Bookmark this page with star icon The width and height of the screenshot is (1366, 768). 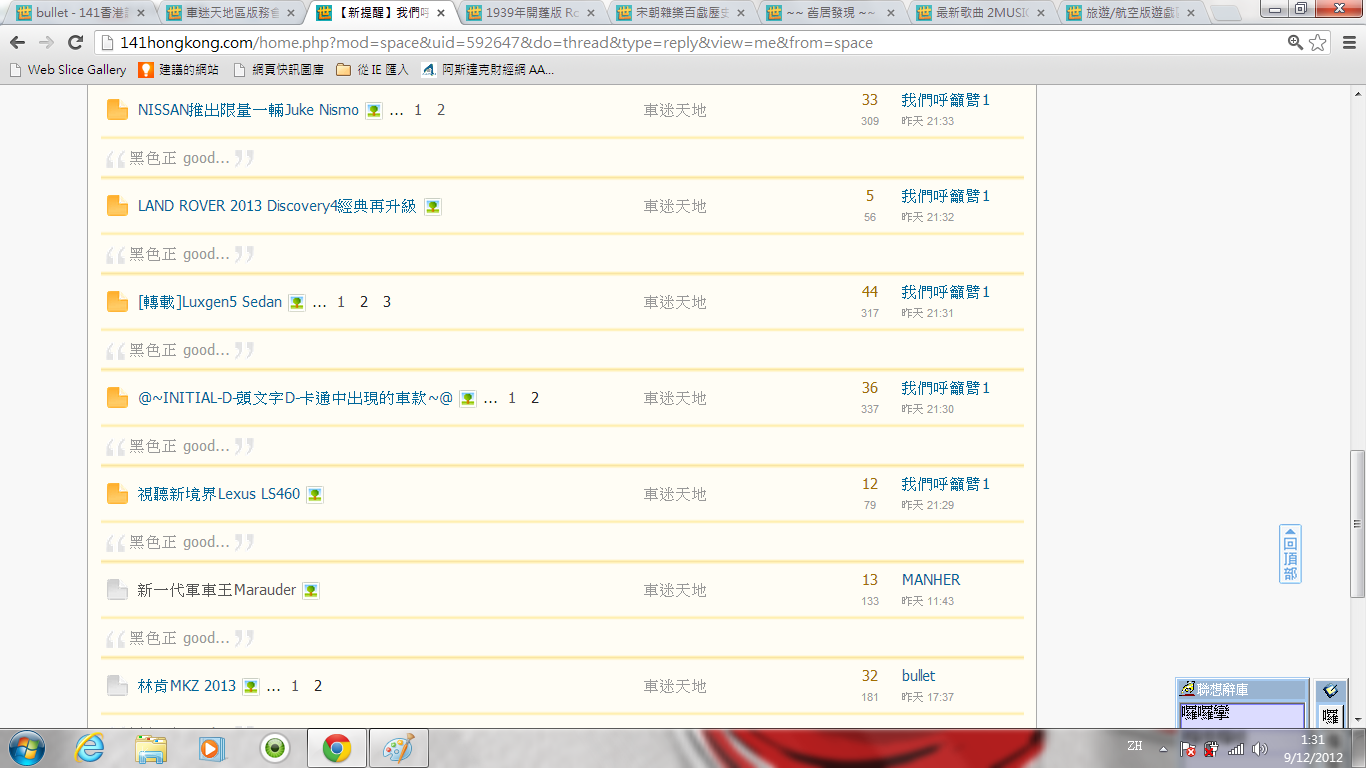click(x=1318, y=43)
